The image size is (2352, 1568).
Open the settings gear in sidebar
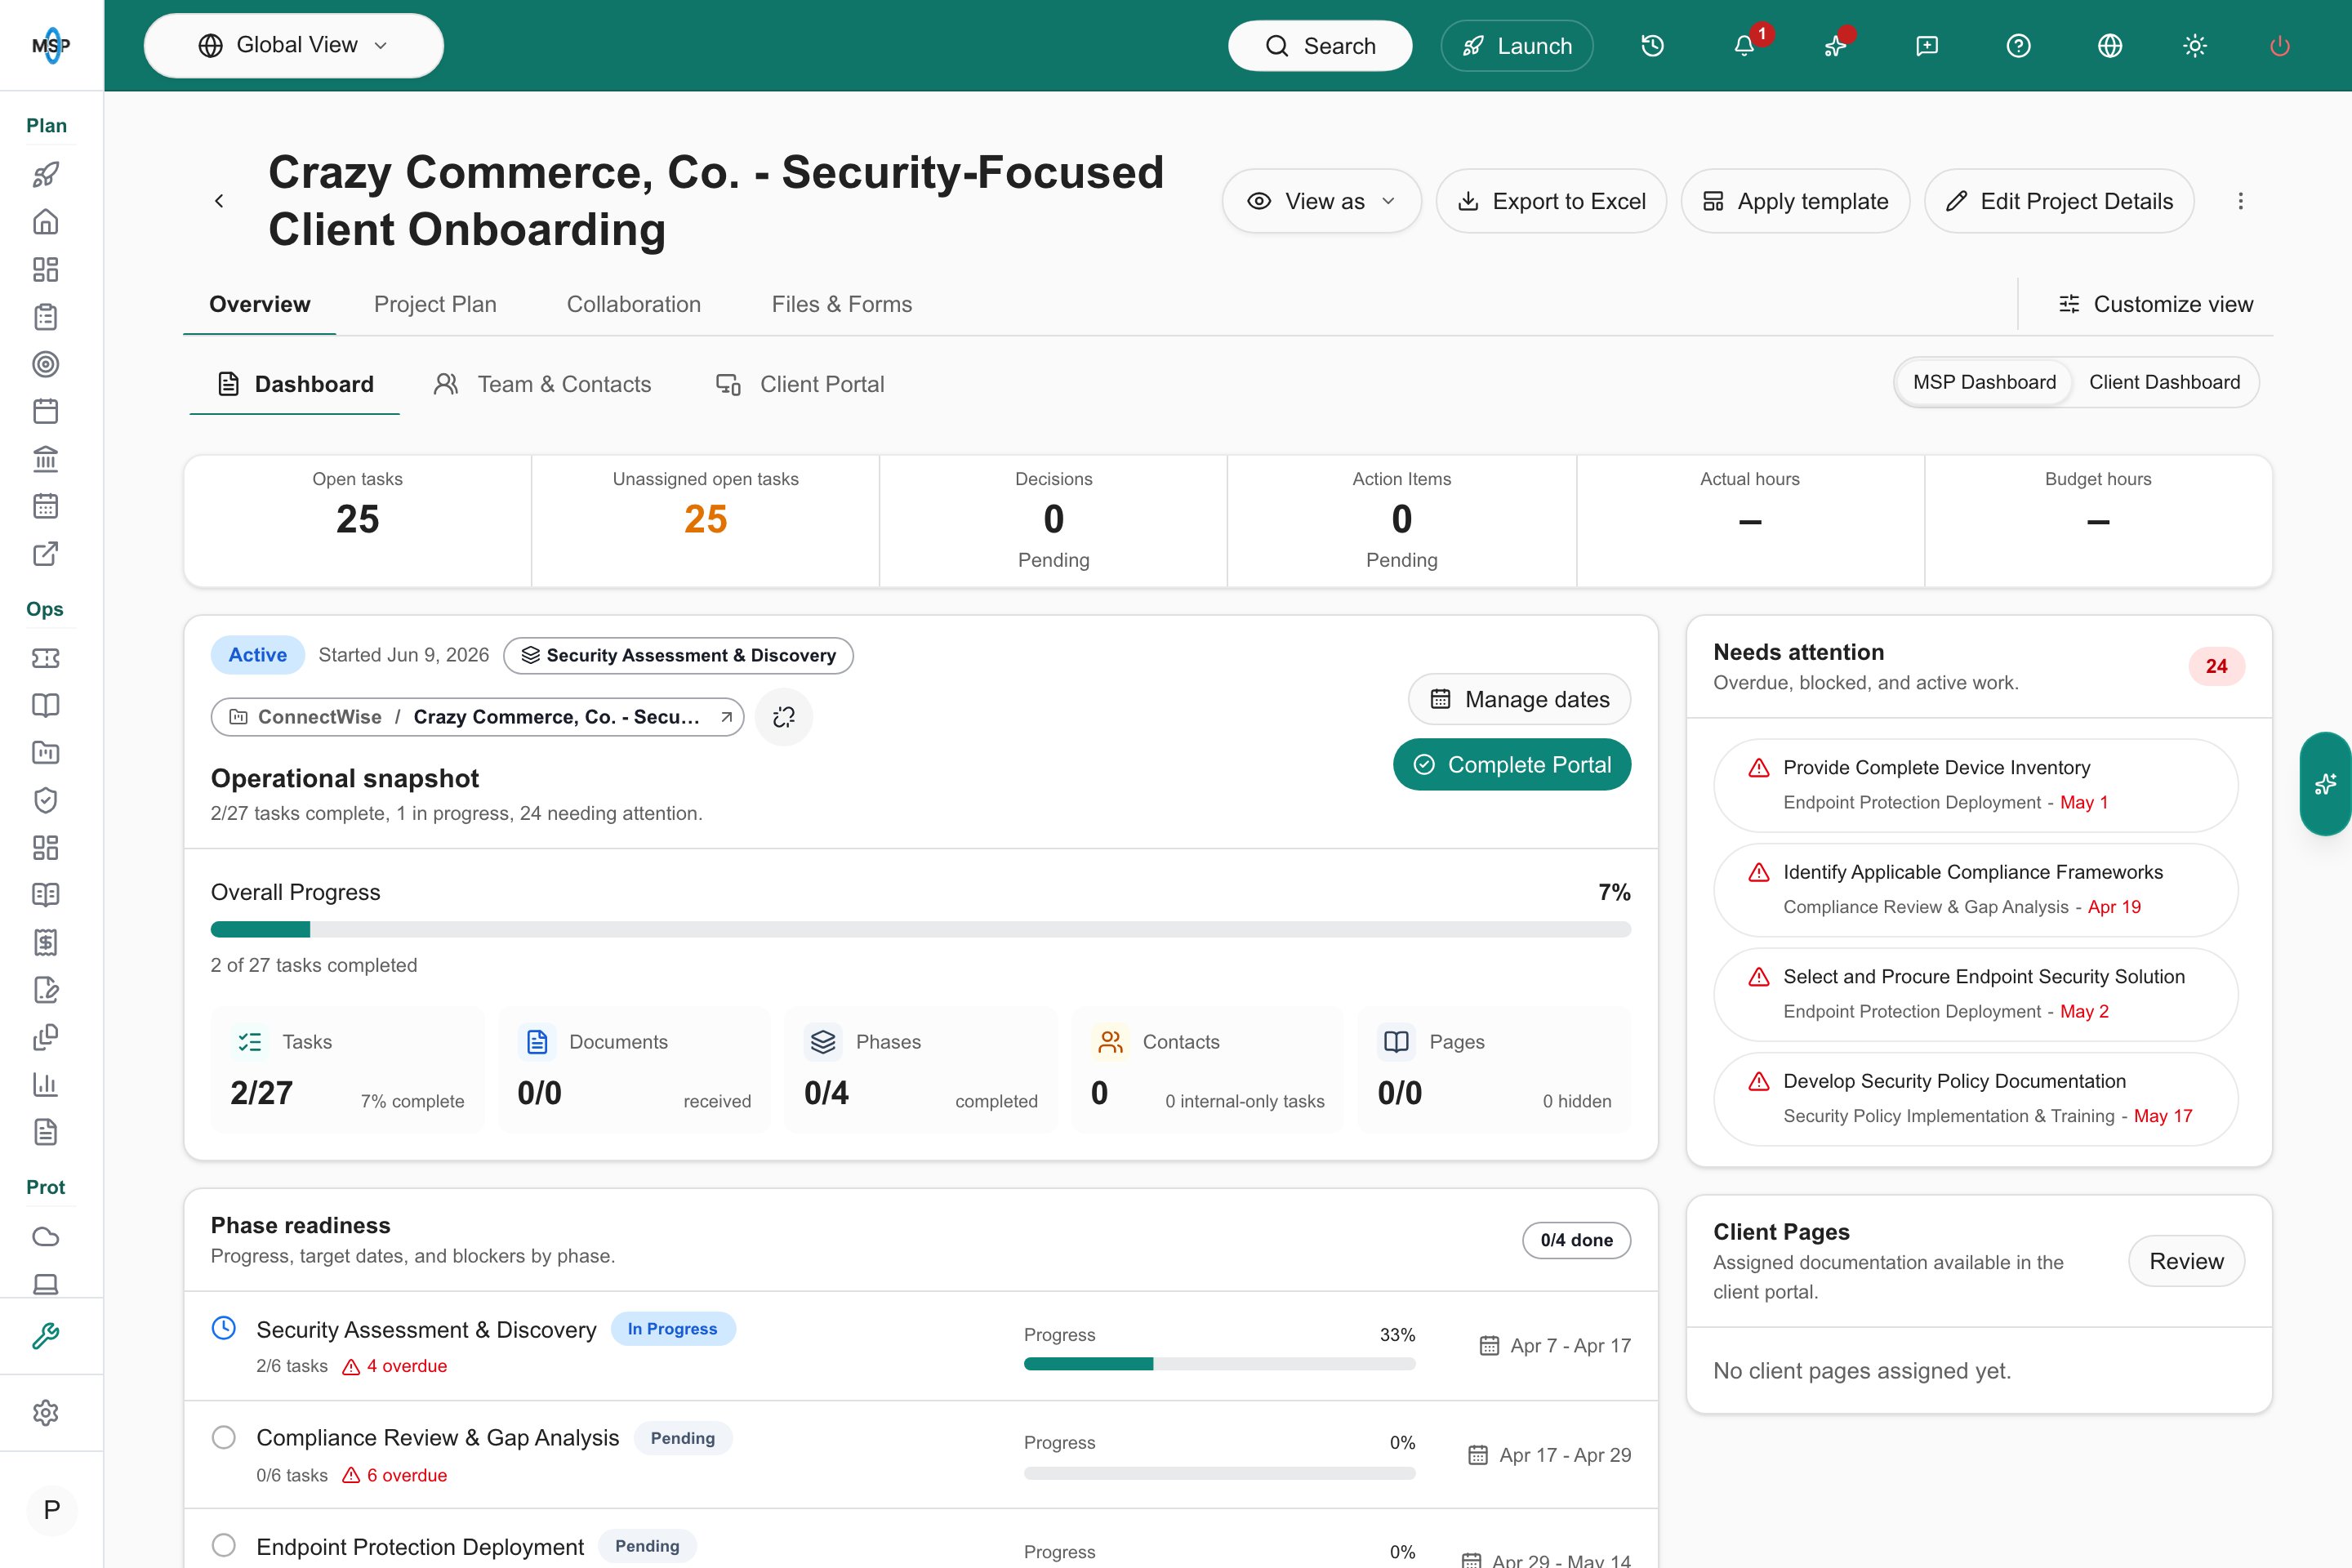[46, 1412]
